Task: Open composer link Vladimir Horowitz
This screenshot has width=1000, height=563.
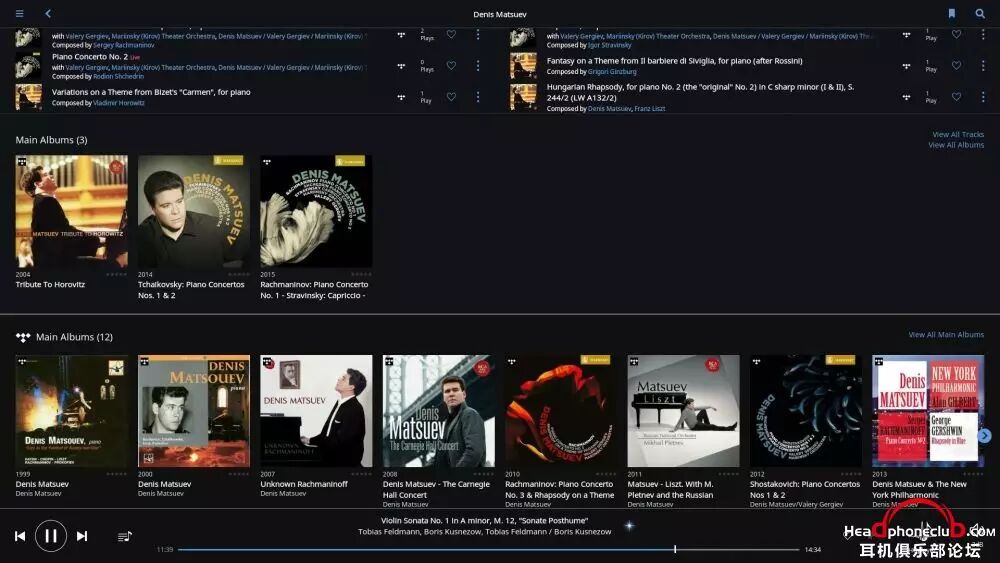Action: (x=119, y=103)
